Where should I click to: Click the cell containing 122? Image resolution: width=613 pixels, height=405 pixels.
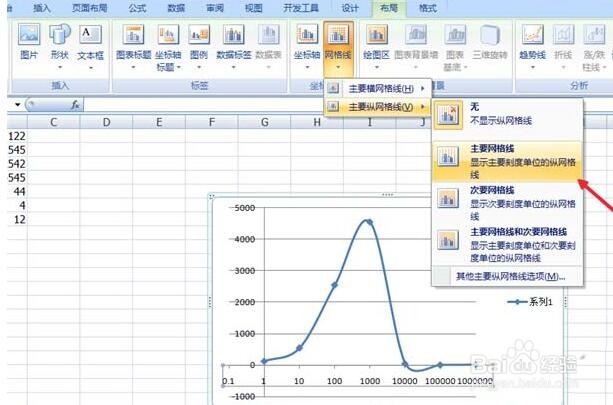[17, 136]
